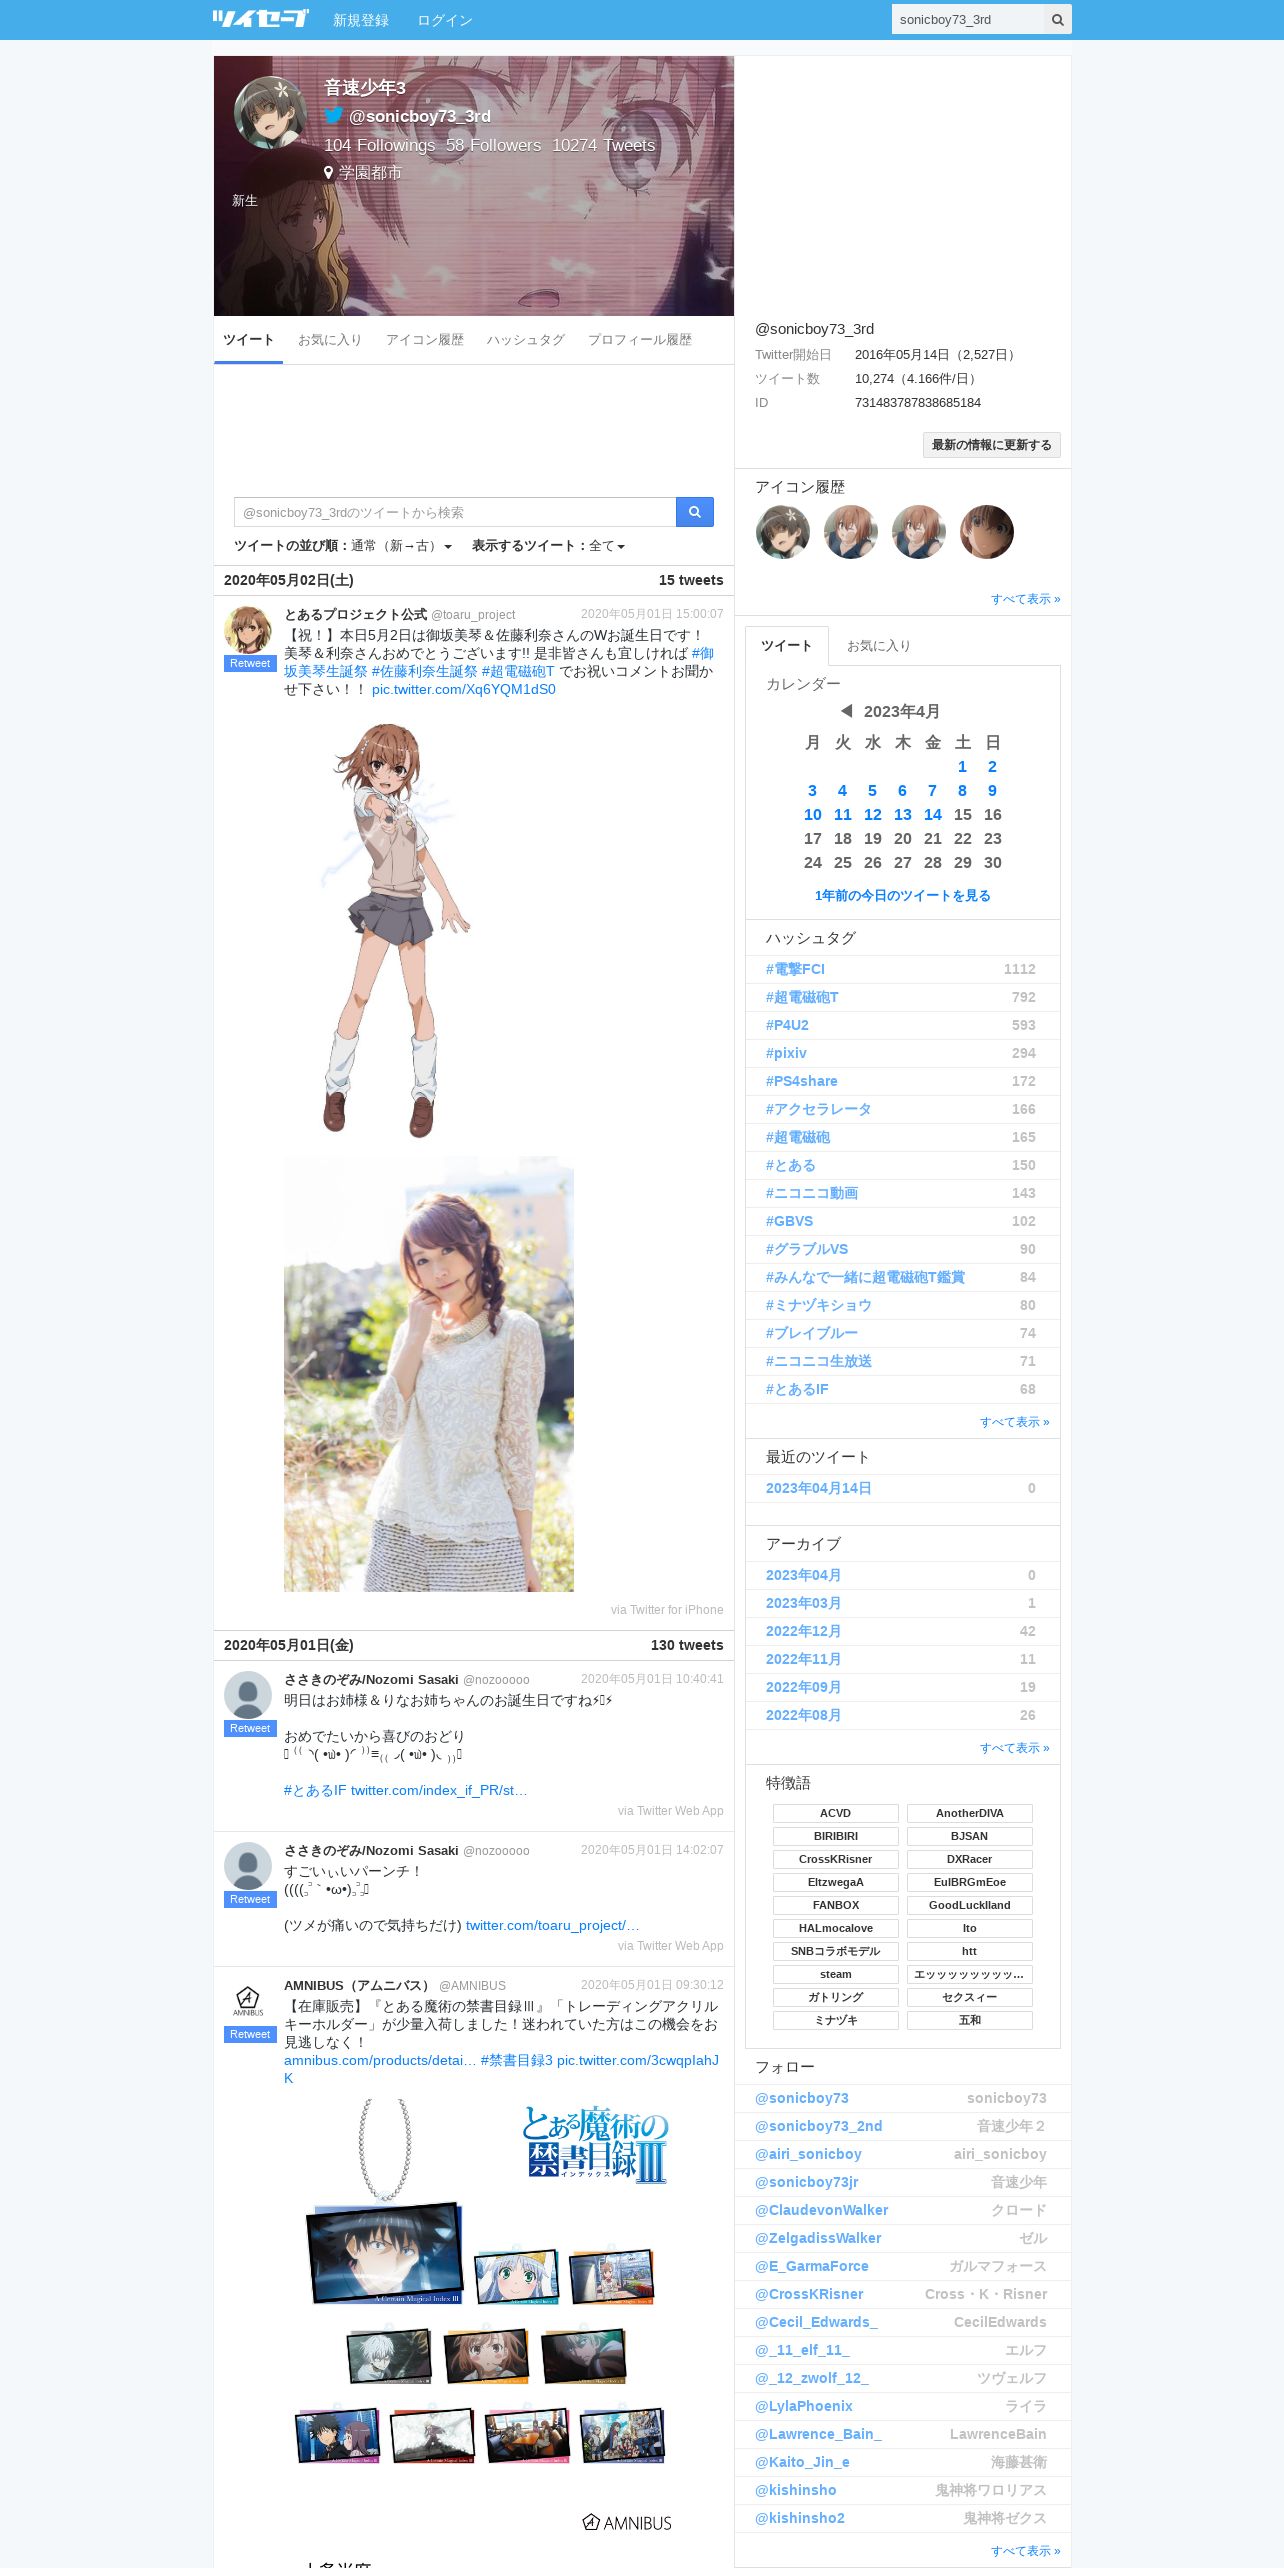Show all icon history link
The height and width of the screenshot is (2568, 1284).
point(1026,599)
